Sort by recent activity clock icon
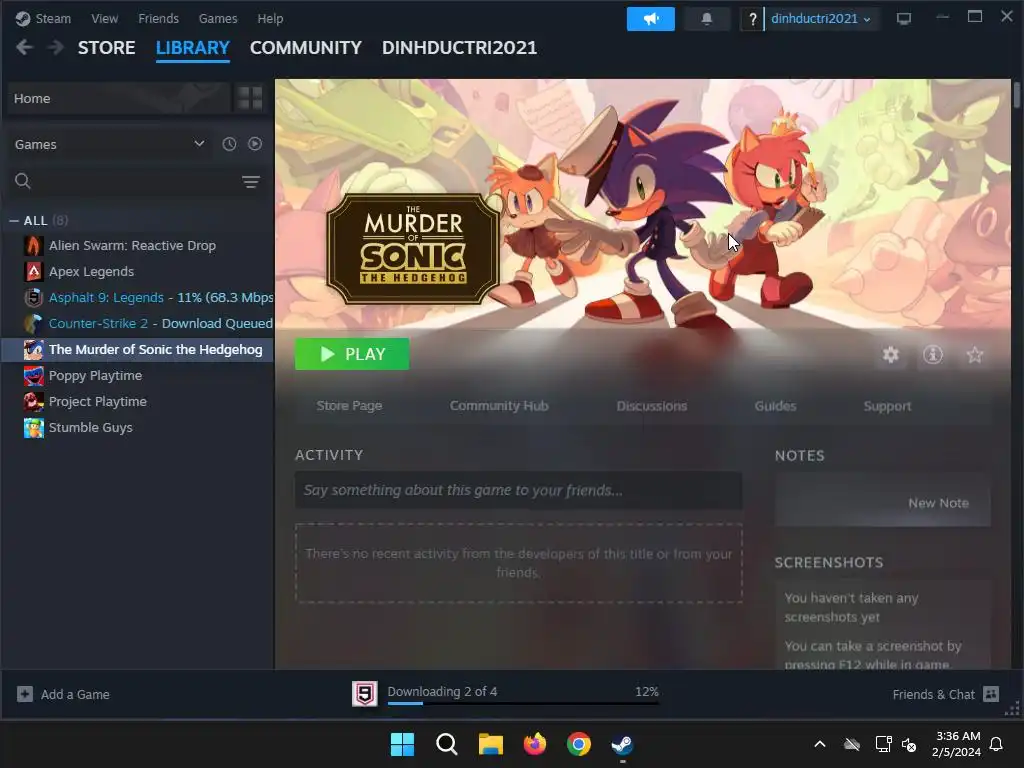 pos(229,144)
